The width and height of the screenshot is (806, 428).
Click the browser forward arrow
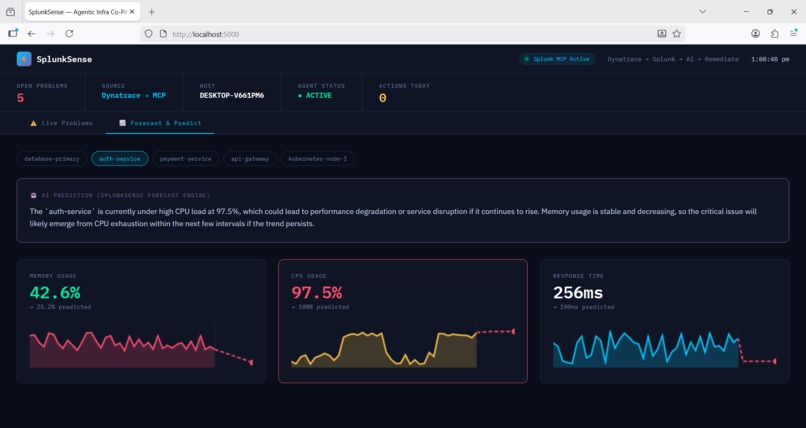(x=50, y=34)
